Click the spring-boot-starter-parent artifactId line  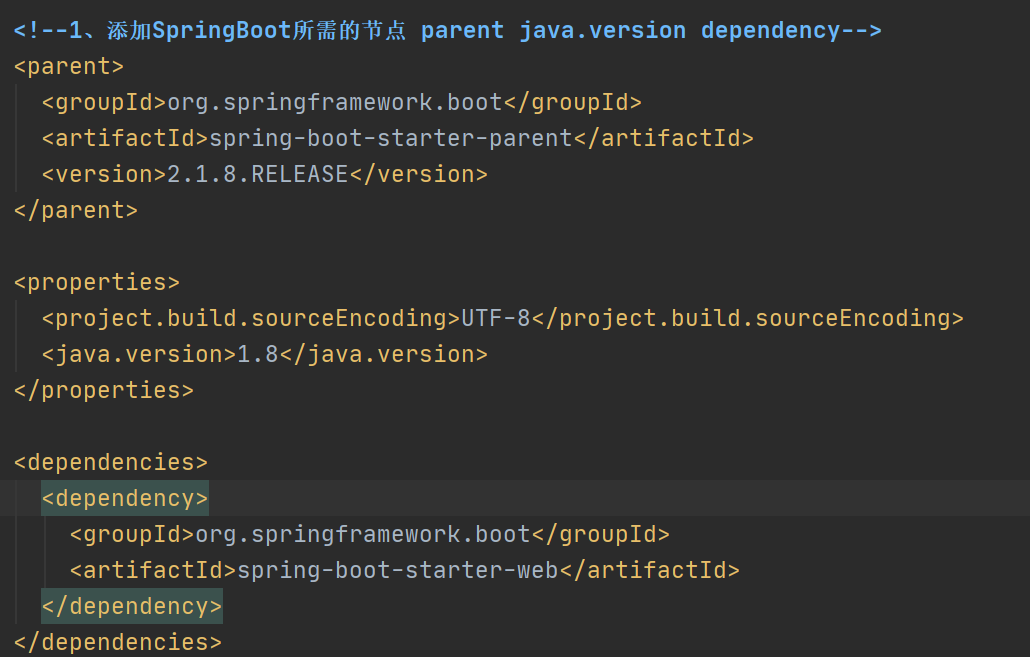pos(397,139)
